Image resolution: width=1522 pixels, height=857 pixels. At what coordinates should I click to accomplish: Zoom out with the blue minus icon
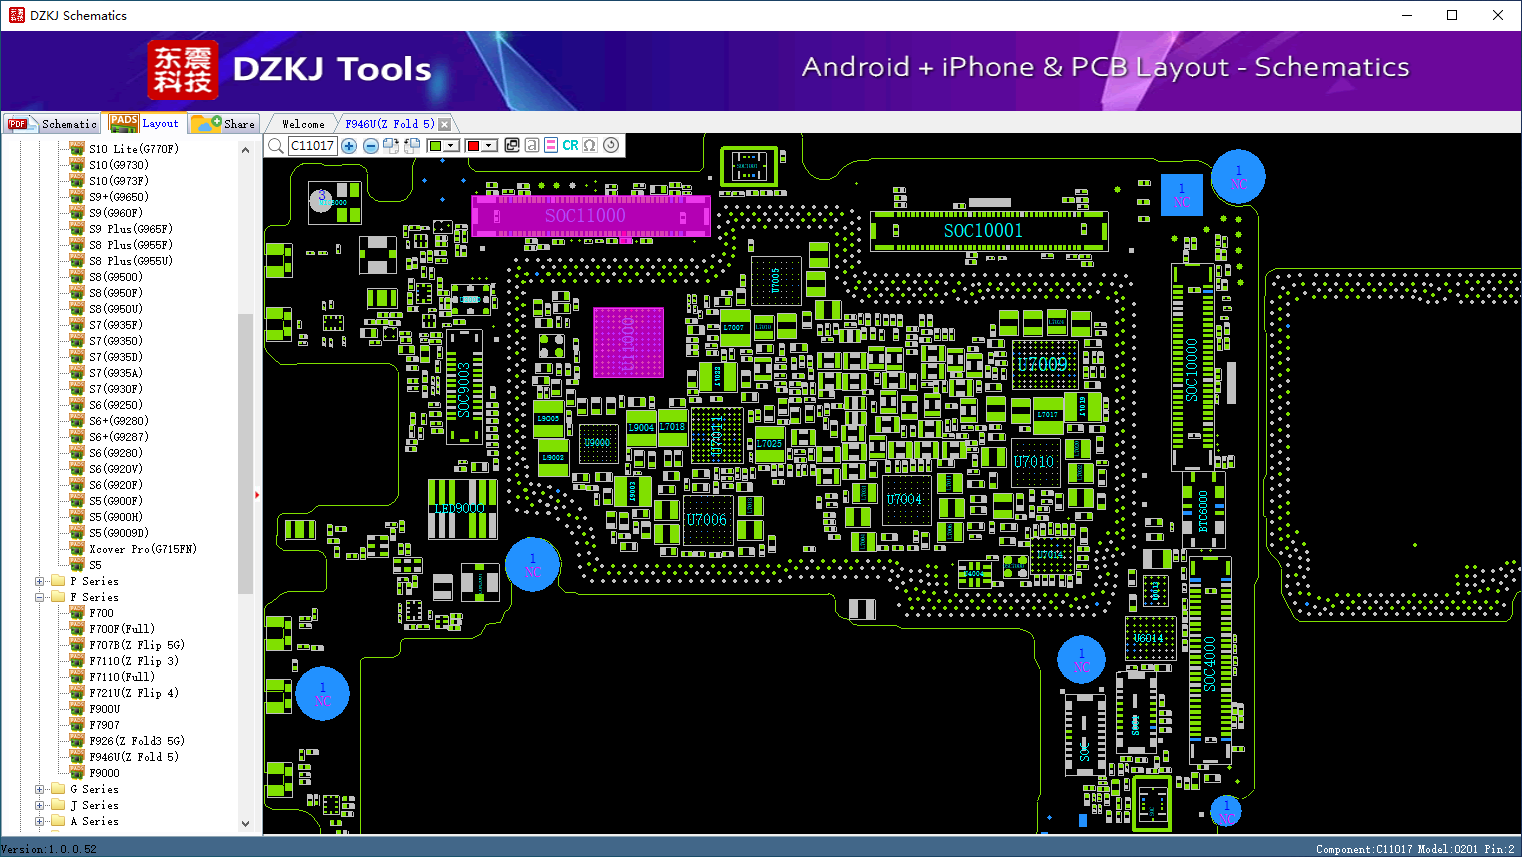tap(370, 146)
